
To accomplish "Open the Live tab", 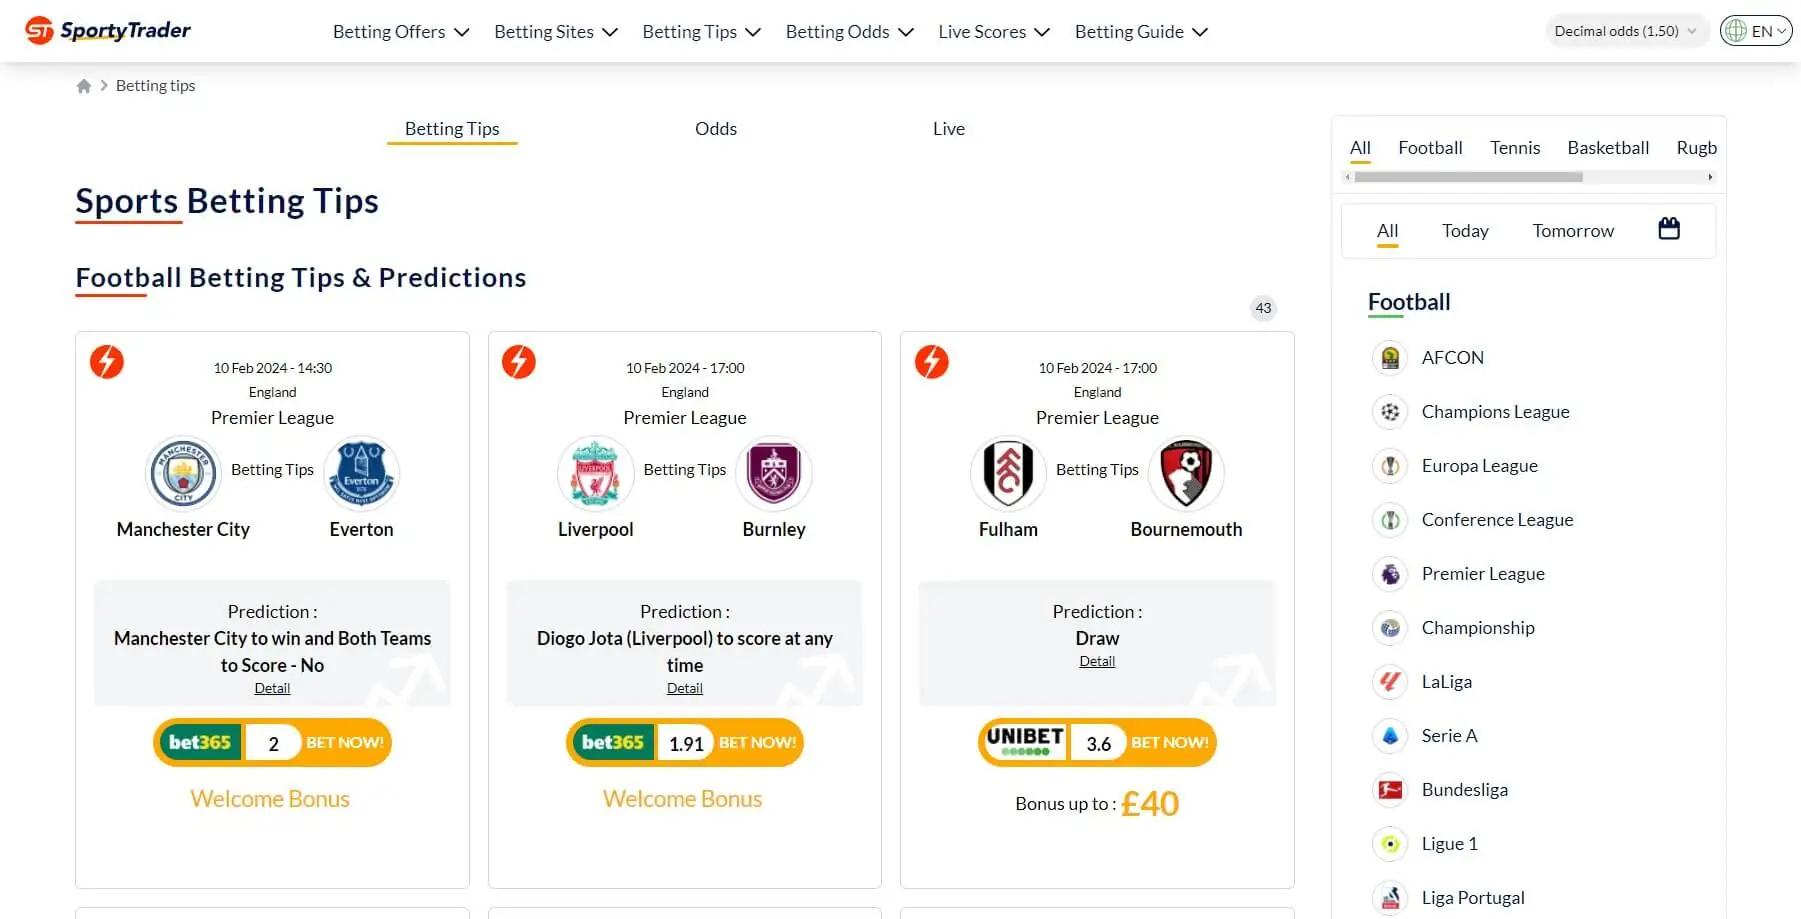I will 948,128.
